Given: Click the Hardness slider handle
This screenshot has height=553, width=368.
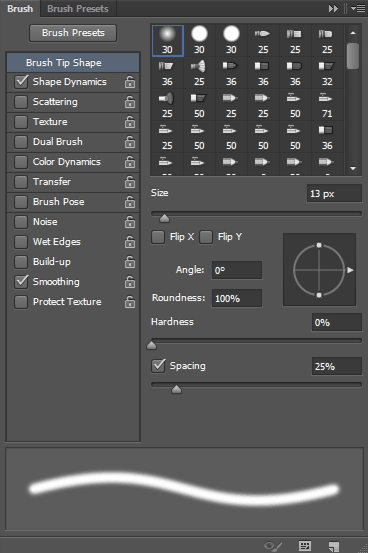Looking at the screenshot, I should coord(151,345).
